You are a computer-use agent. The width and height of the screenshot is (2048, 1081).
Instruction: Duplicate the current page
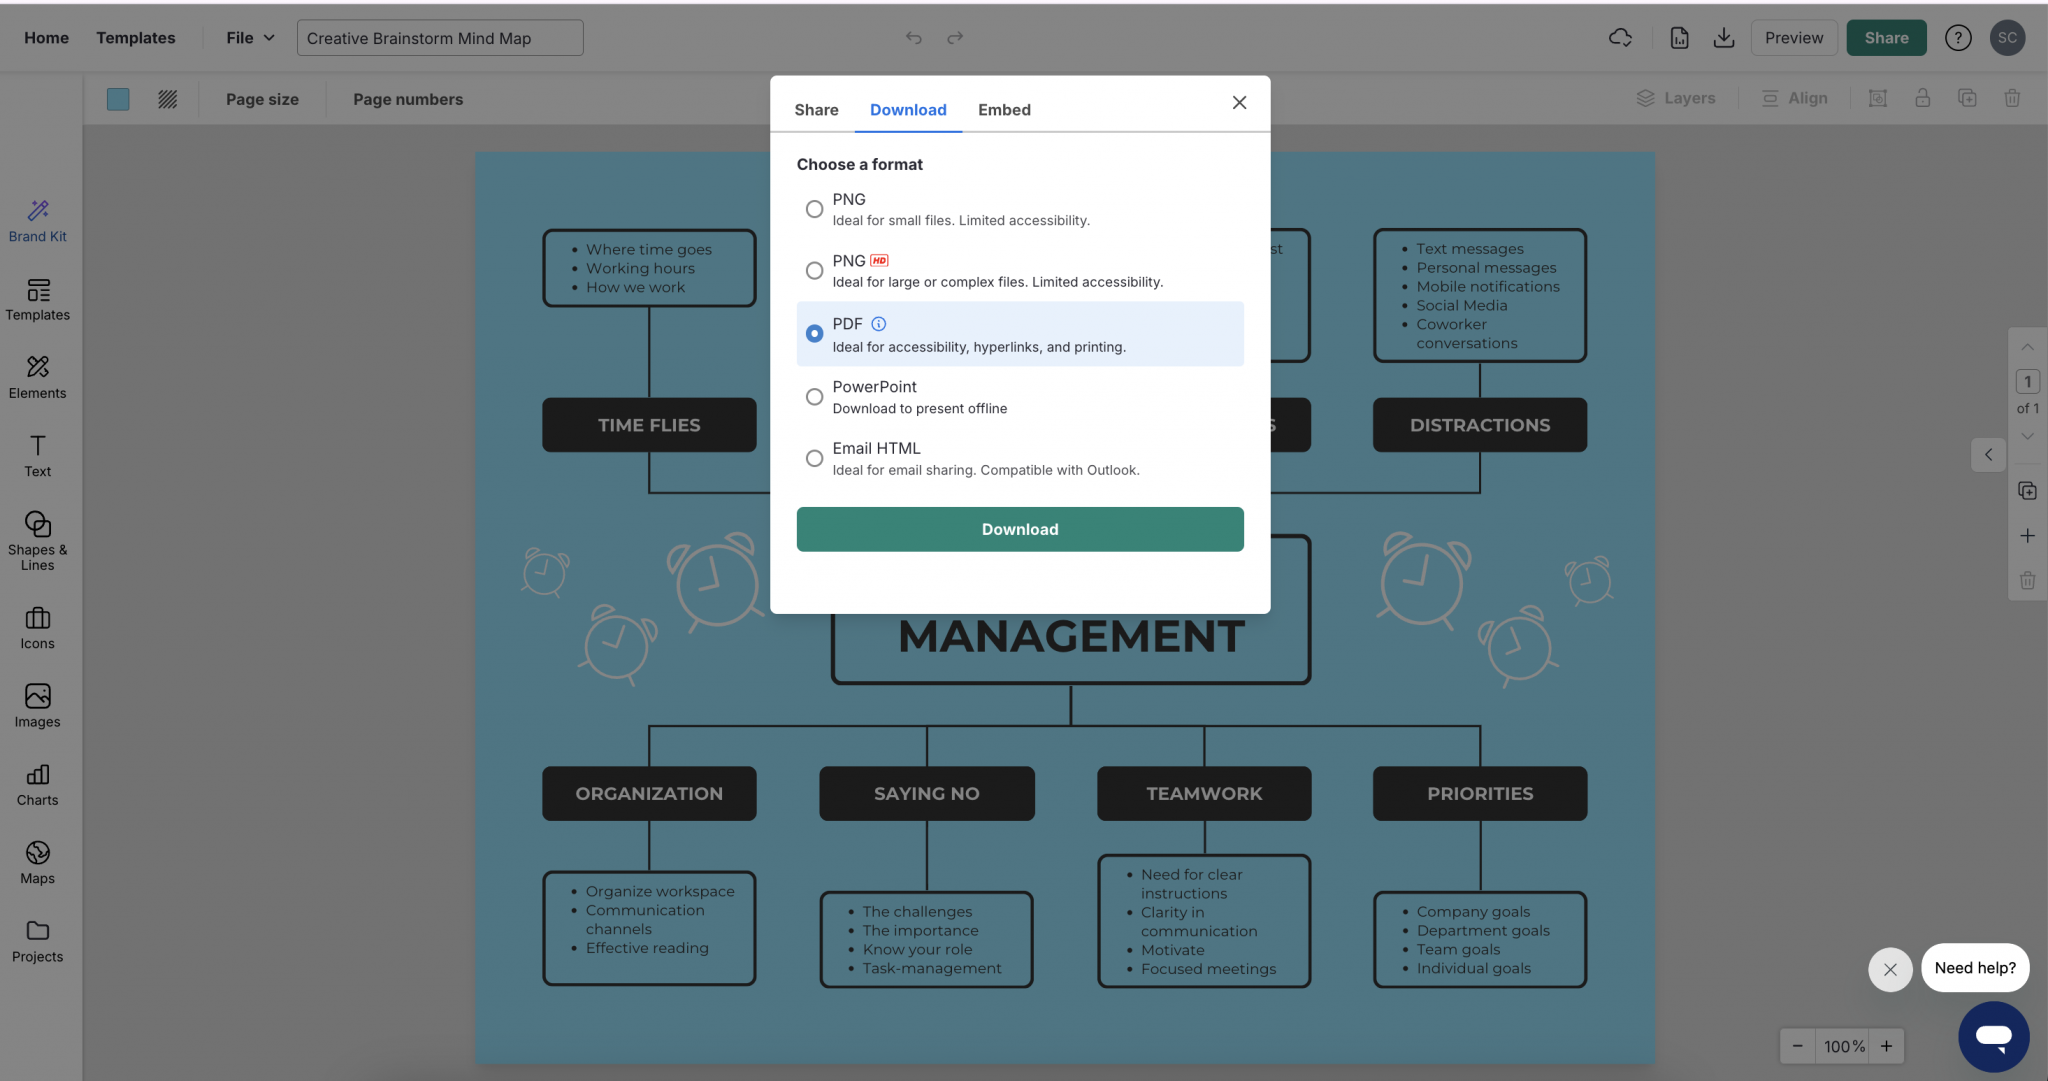coord(2027,490)
